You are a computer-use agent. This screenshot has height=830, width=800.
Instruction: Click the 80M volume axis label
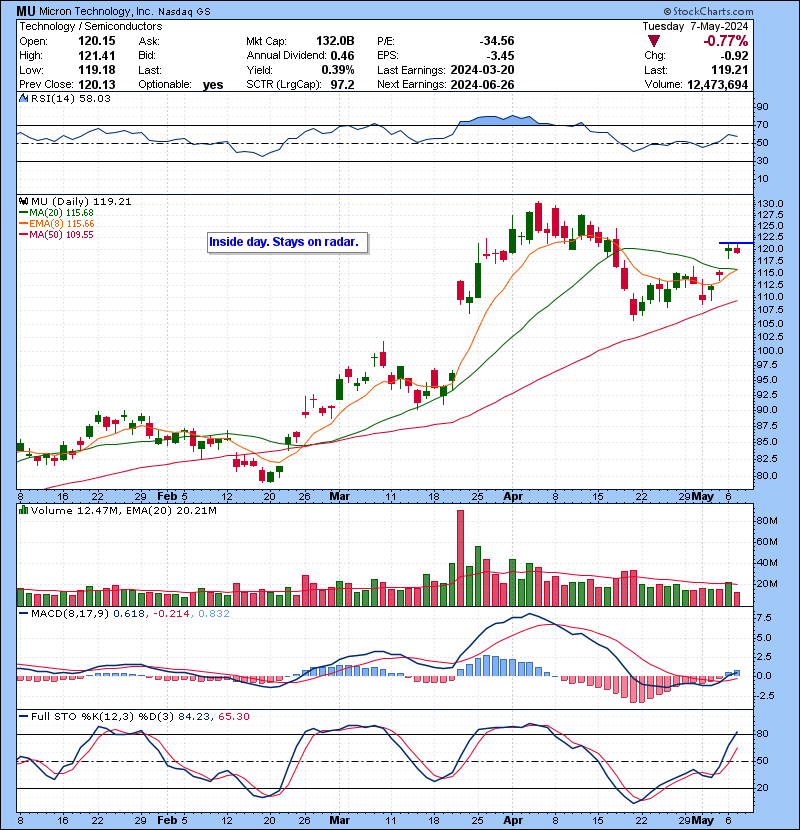pos(767,520)
